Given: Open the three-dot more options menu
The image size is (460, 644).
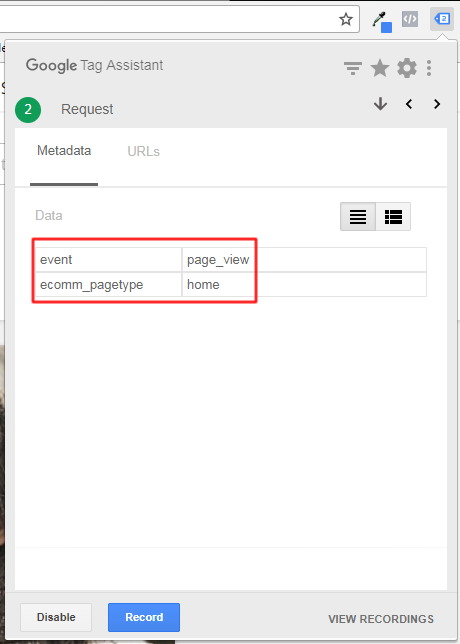Looking at the screenshot, I should (x=429, y=68).
